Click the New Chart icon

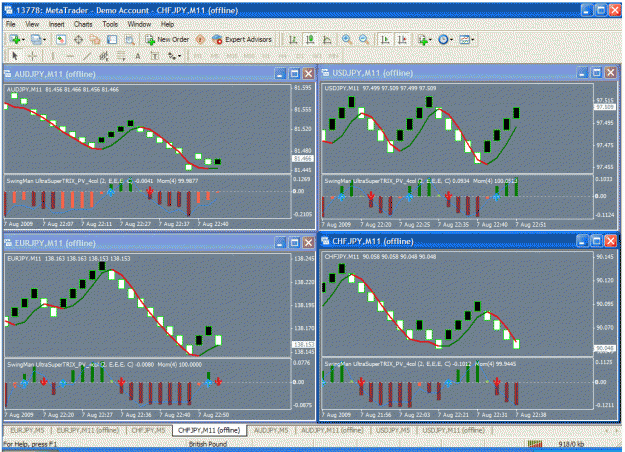point(15,39)
